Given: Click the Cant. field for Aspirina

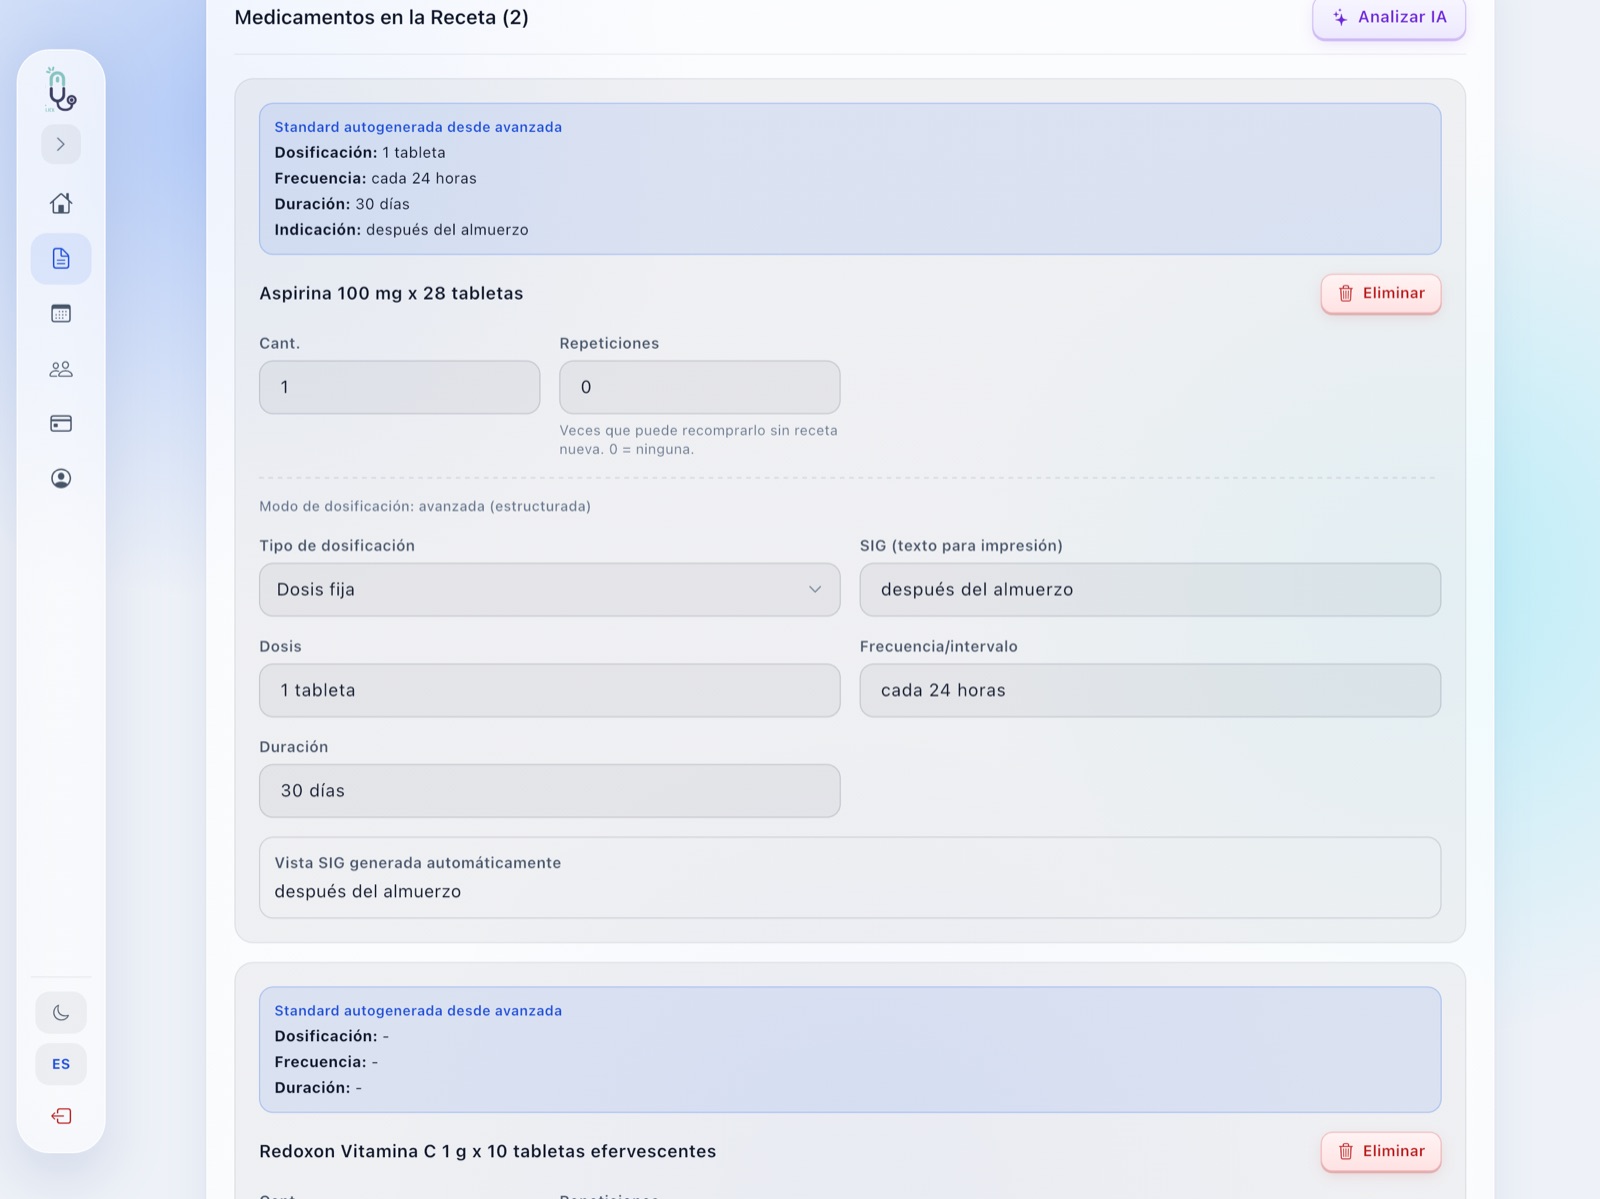Looking at the screenshot, I should pyautogui.click(x=400, y=387).
